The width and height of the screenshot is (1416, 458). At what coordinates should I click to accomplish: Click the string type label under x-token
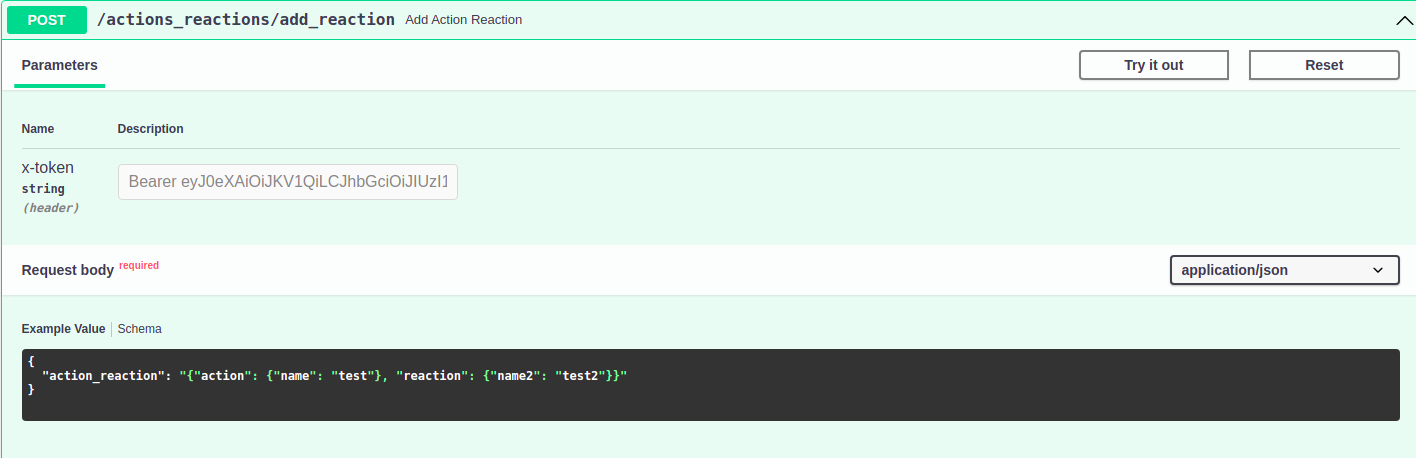[43, 189]
